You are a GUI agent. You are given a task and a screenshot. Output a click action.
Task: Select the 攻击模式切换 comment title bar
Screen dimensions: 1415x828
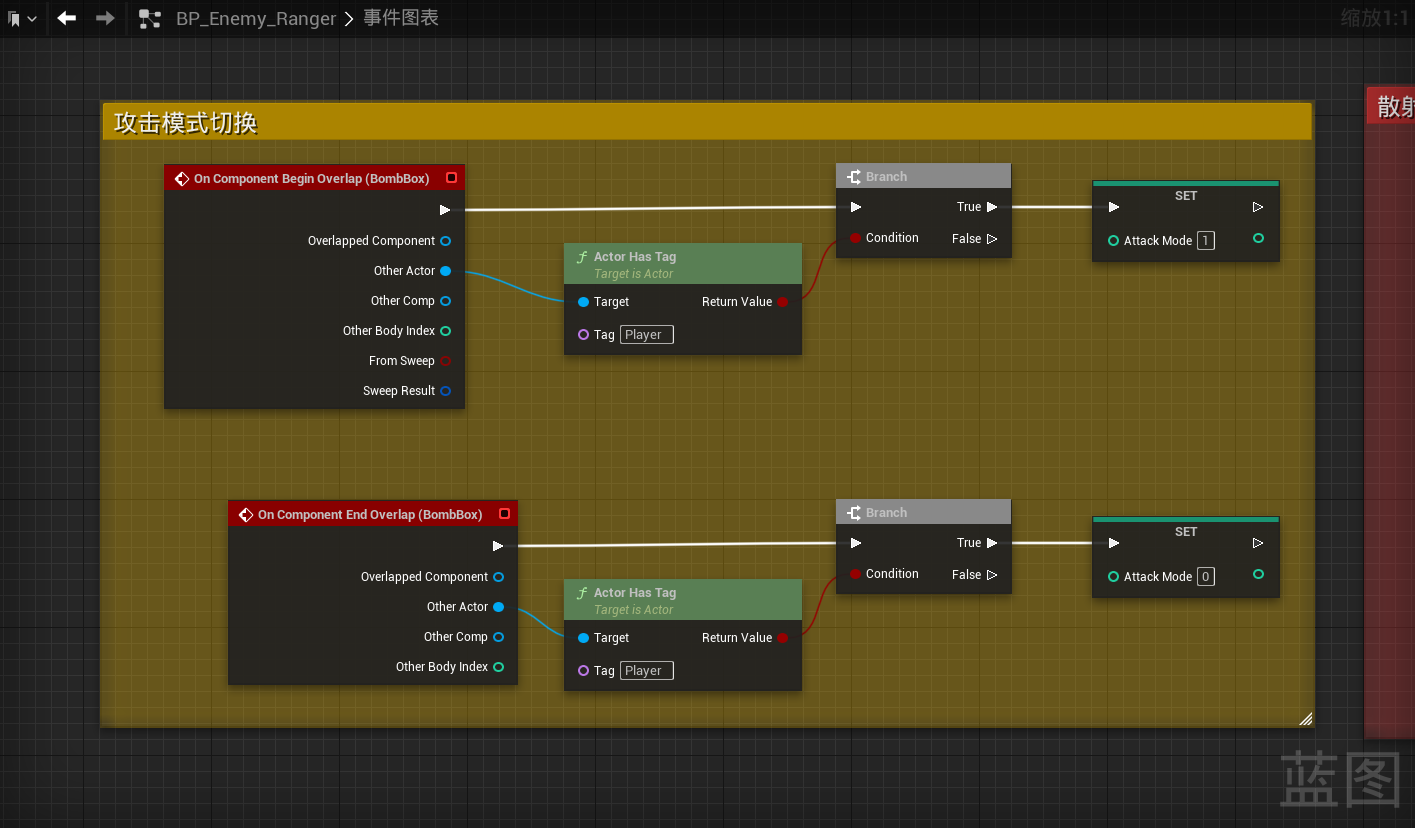[x=706, y=122]
